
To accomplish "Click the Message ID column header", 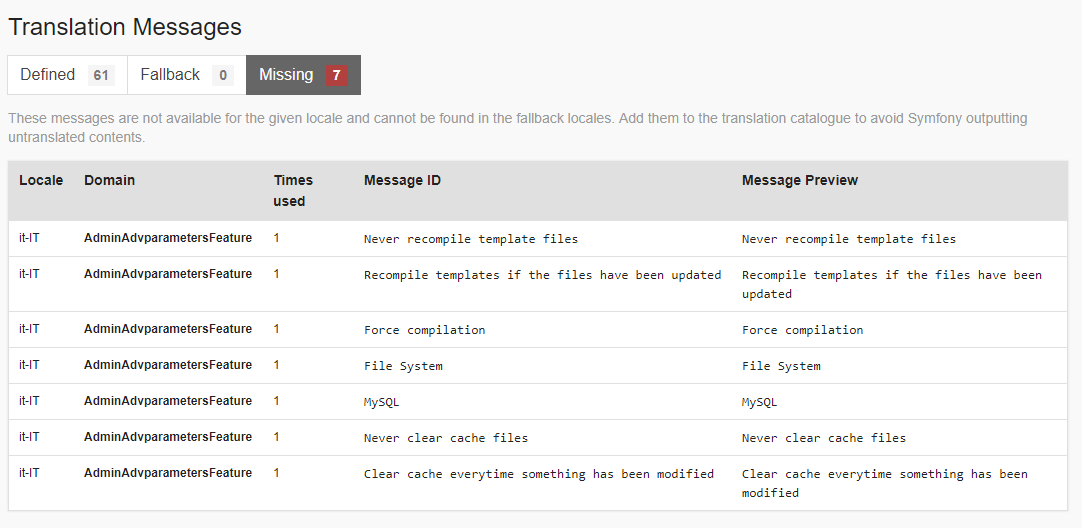I will pyautogui.click(x=402, y=181).
